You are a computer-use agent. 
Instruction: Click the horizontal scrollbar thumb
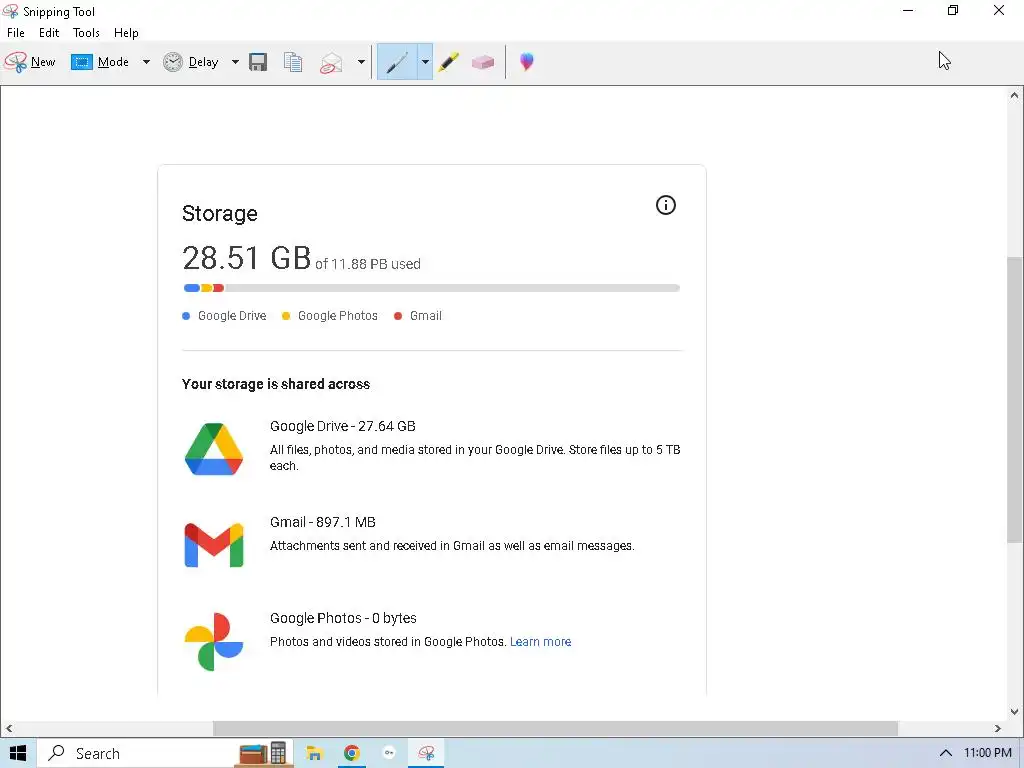pyautogui.click(x=556, y=728)
